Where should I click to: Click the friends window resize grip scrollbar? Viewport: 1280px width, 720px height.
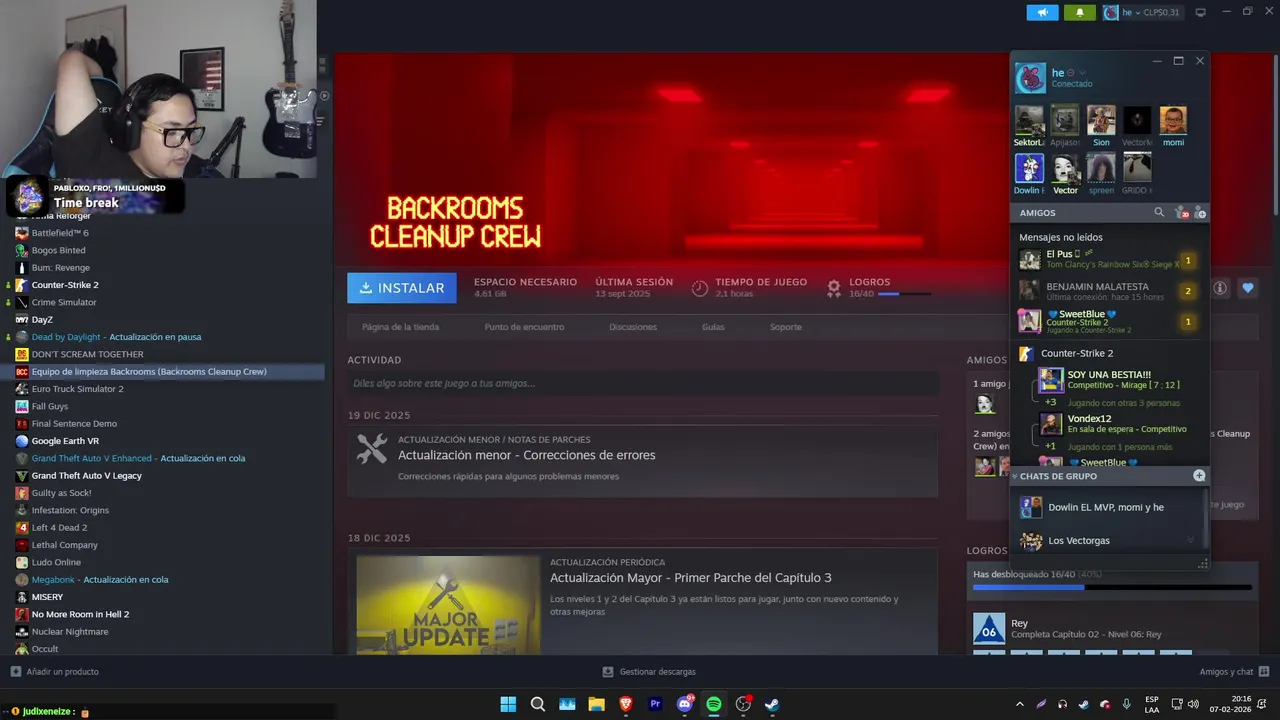coord(1203,564)
